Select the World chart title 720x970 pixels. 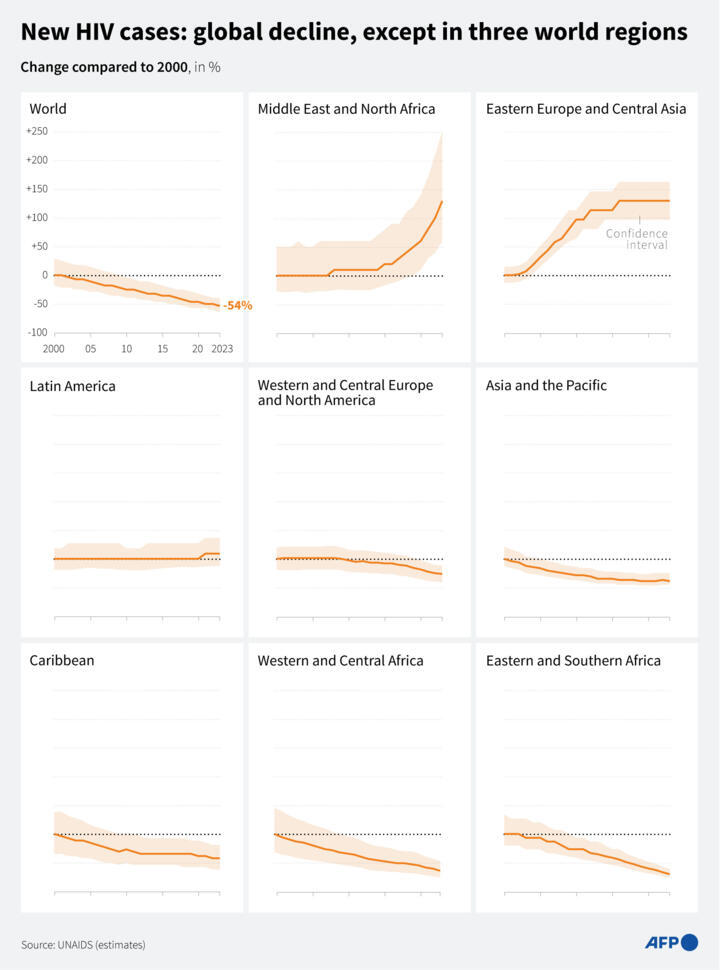(x=48, y=108)
